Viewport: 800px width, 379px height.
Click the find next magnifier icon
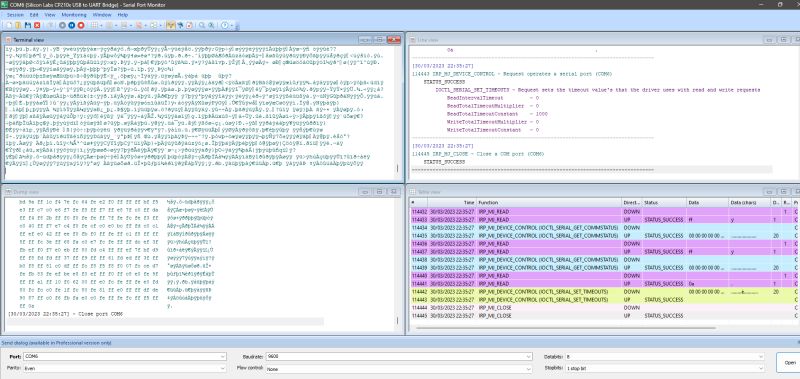point(211,25)
